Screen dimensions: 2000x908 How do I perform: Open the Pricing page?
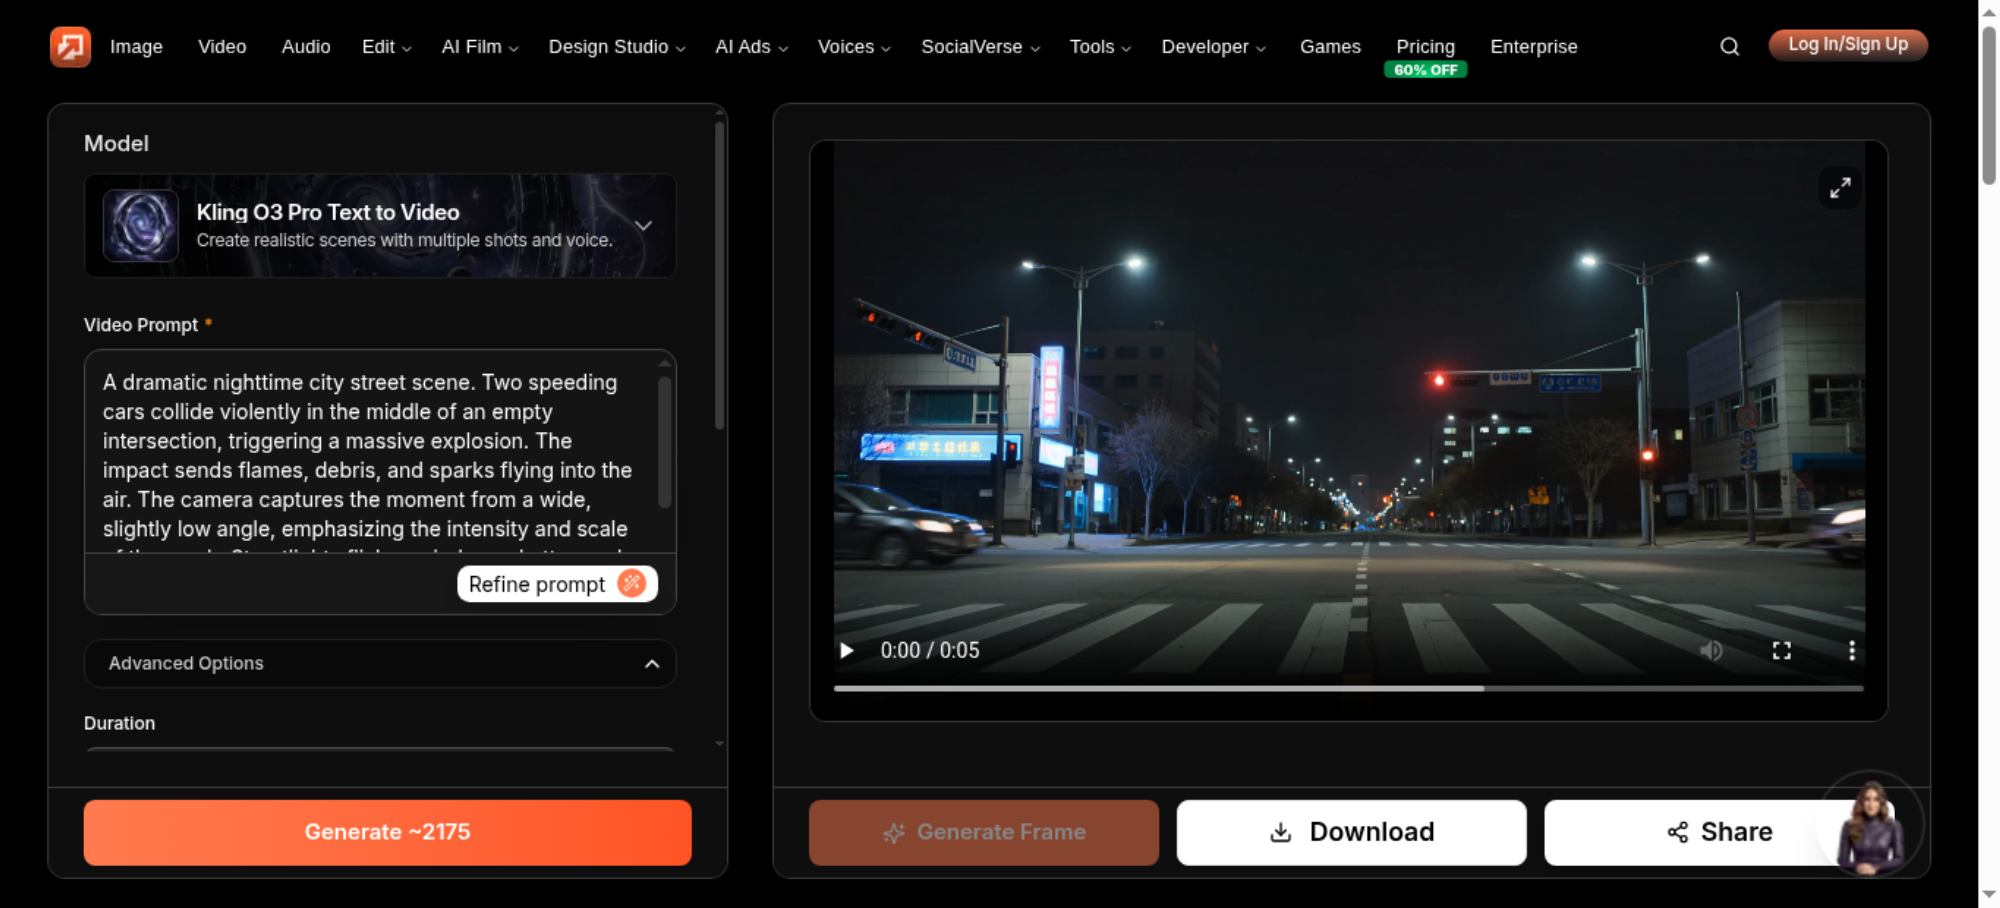(x=1425, y=47)
